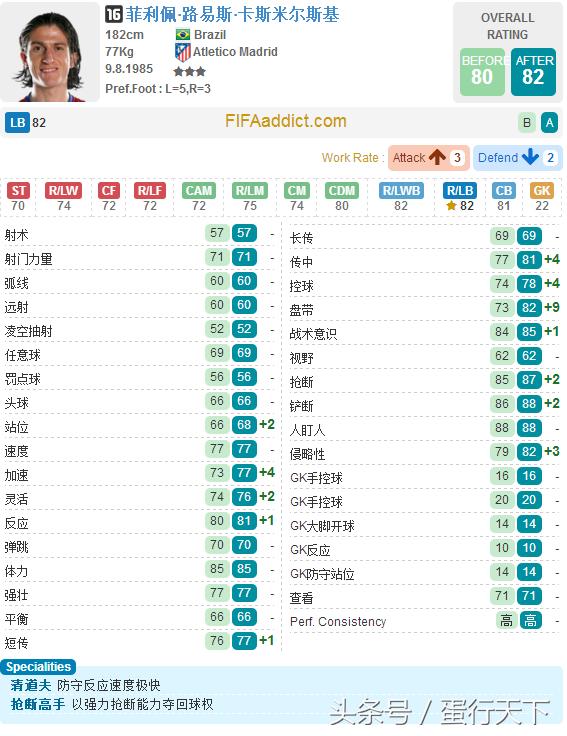The height and width of the screenshot is (736, 567).
Task: Click the GK反应 after value 10
Action: click(x=529, y=548)
